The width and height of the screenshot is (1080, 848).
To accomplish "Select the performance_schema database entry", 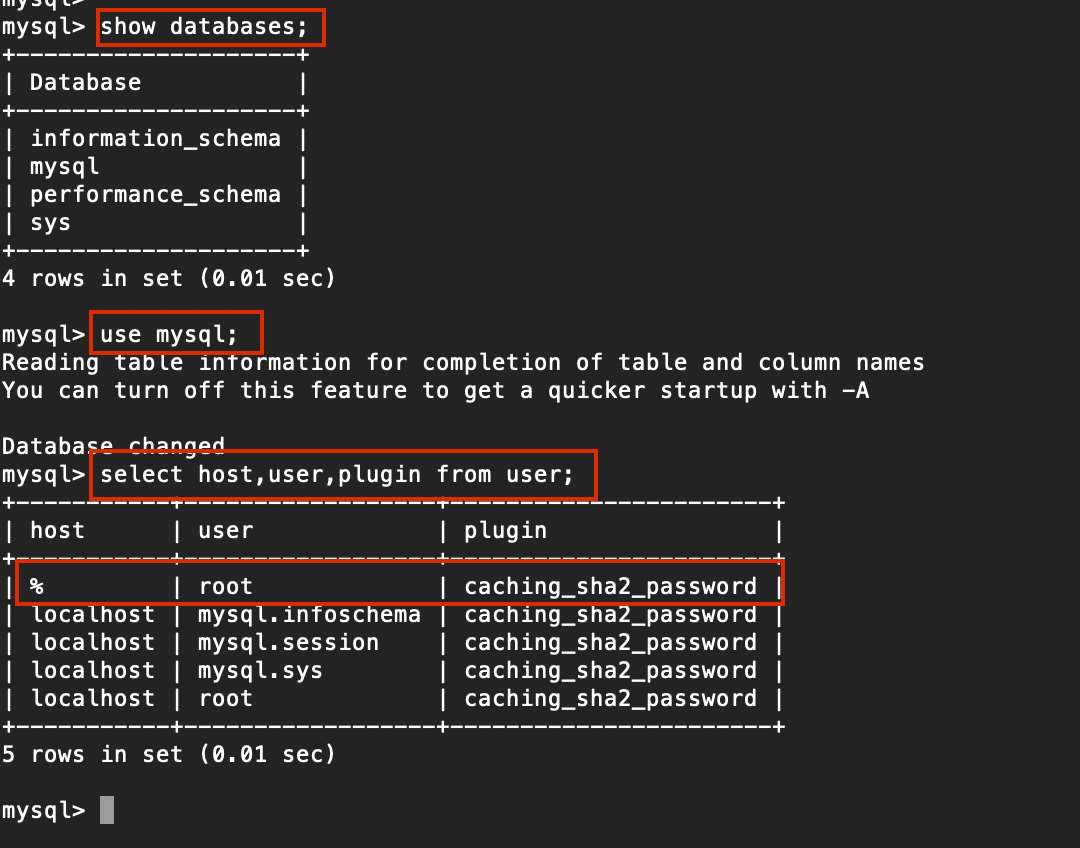I will (x=155, y=194).
